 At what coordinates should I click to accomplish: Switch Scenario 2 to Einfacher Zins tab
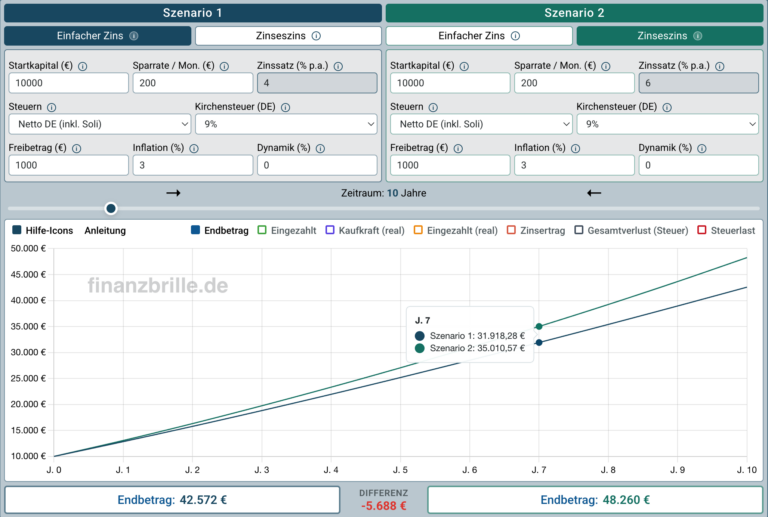point(479,36)
